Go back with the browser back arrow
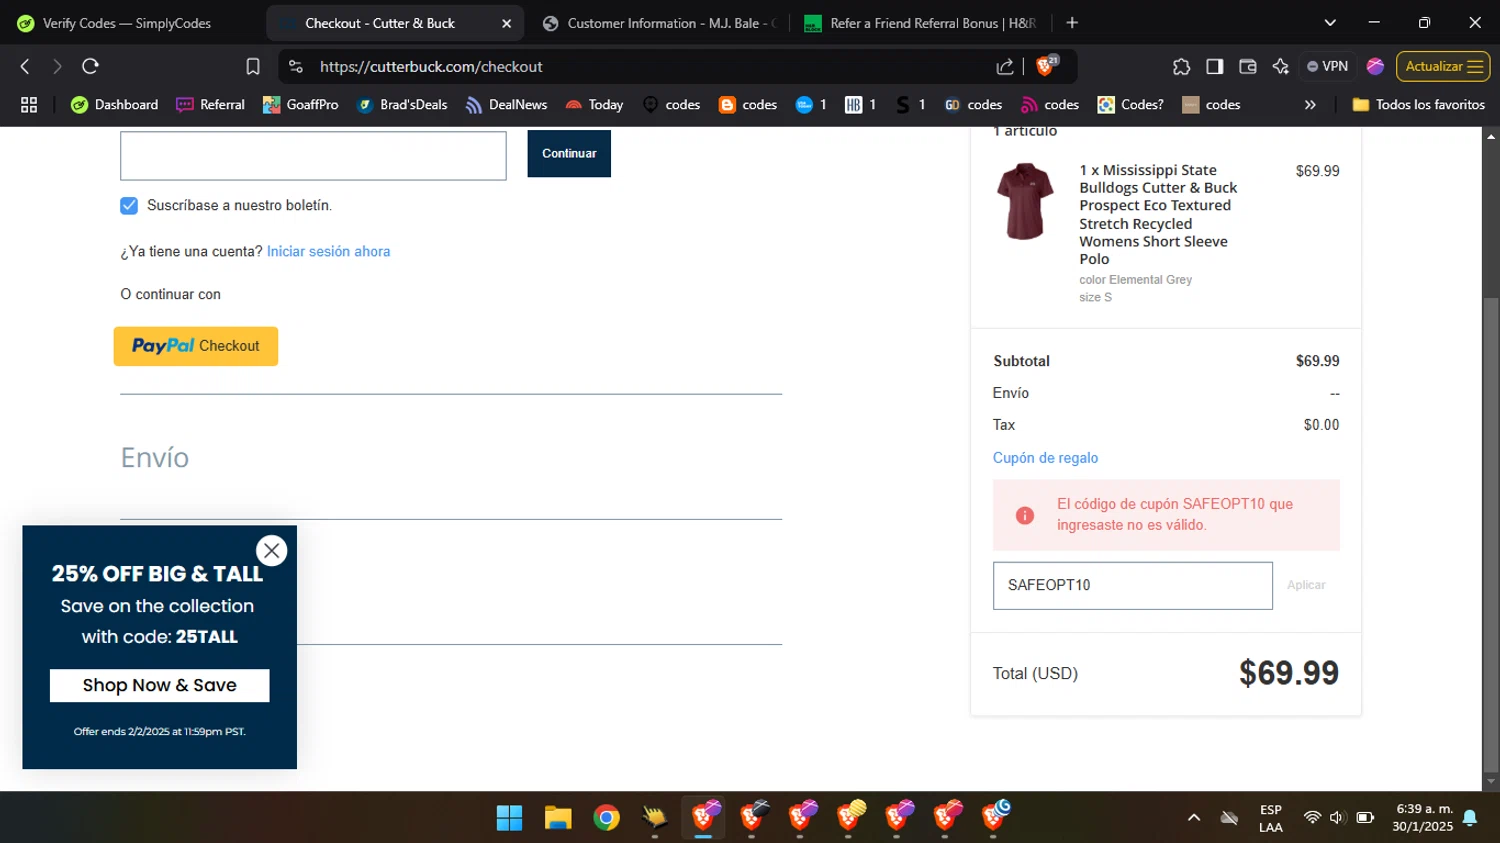Image resolution: width=1500 pixels, height=843 pixels. click(x=25, y=66)
